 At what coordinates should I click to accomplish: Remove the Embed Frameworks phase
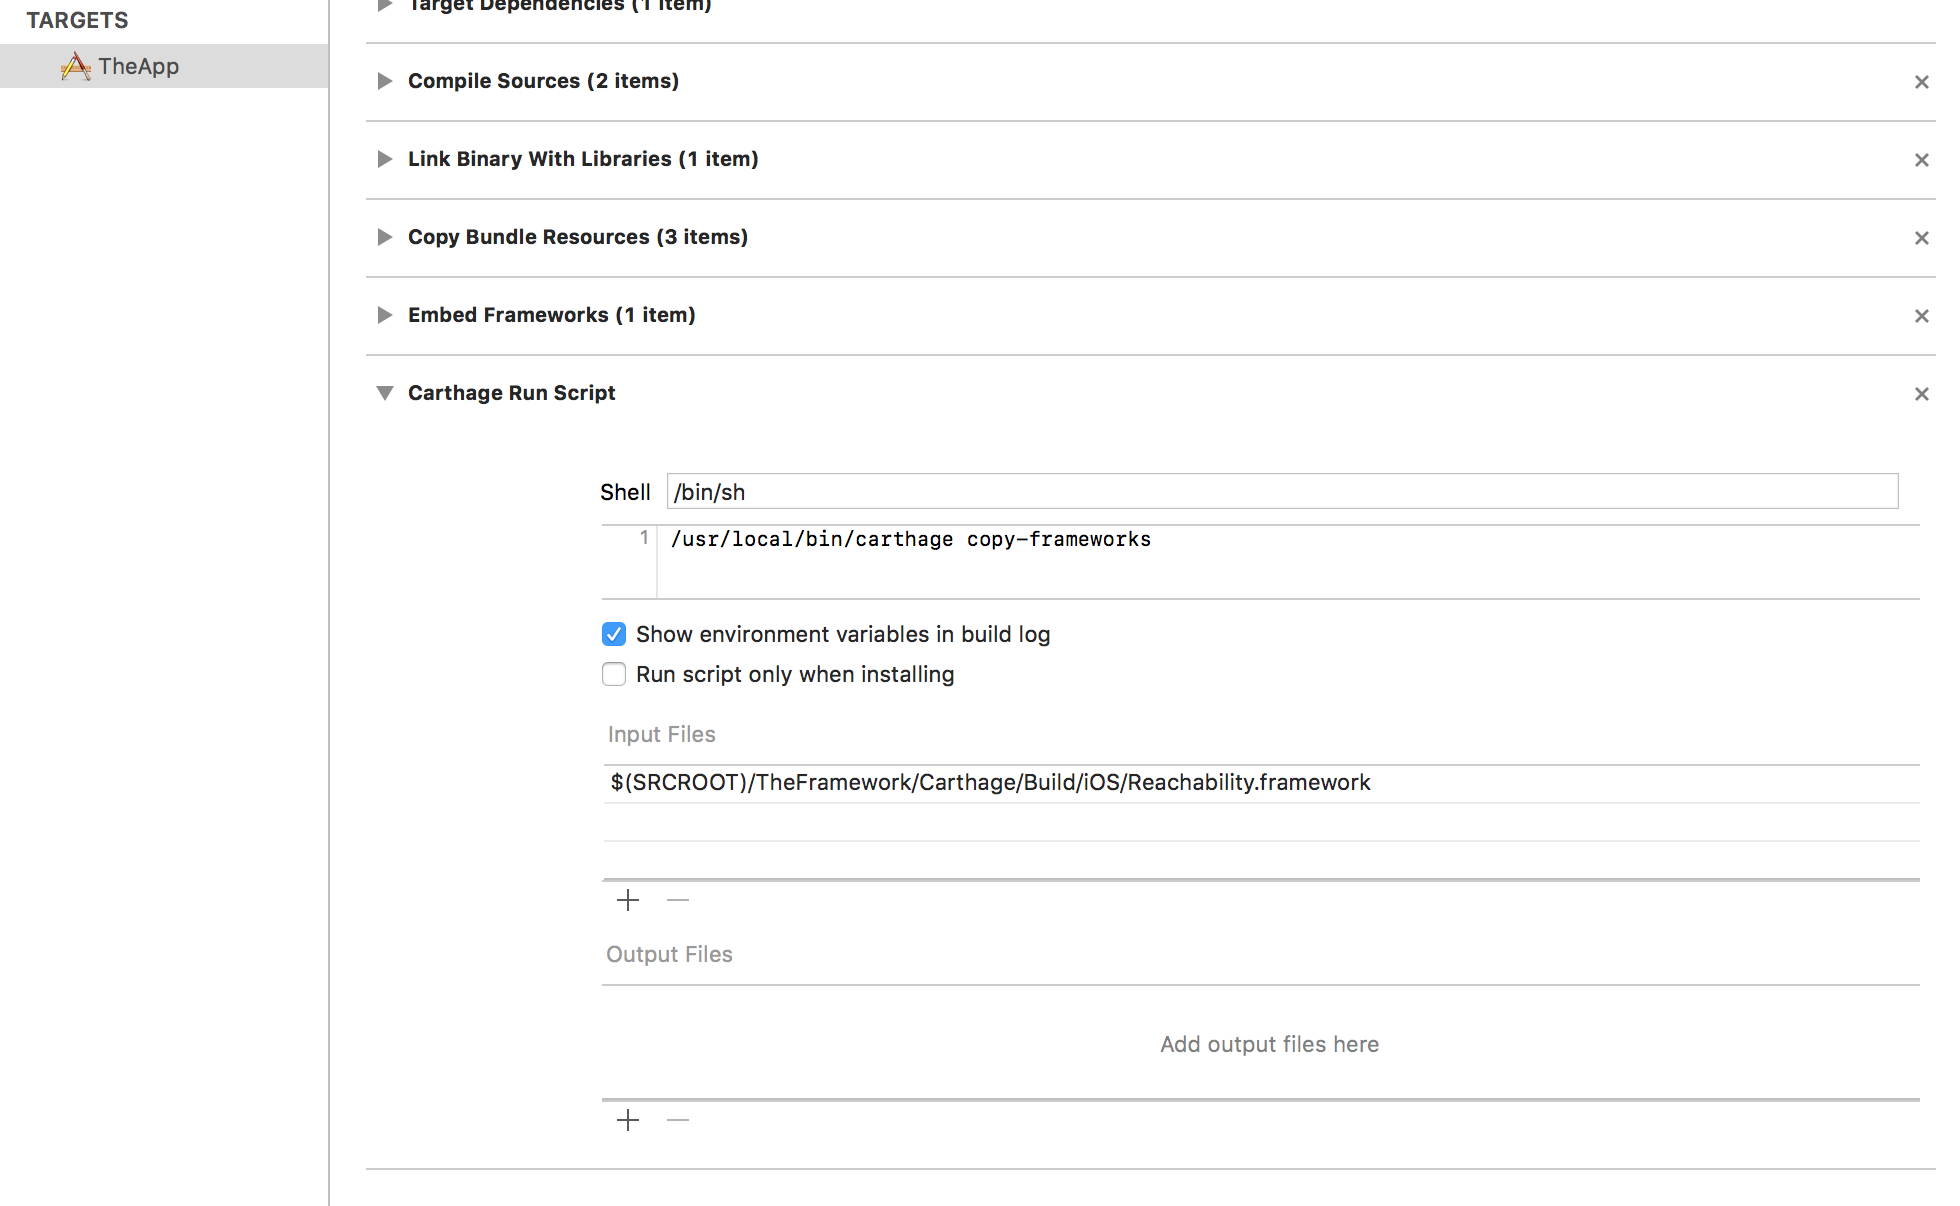(1921, 316)
